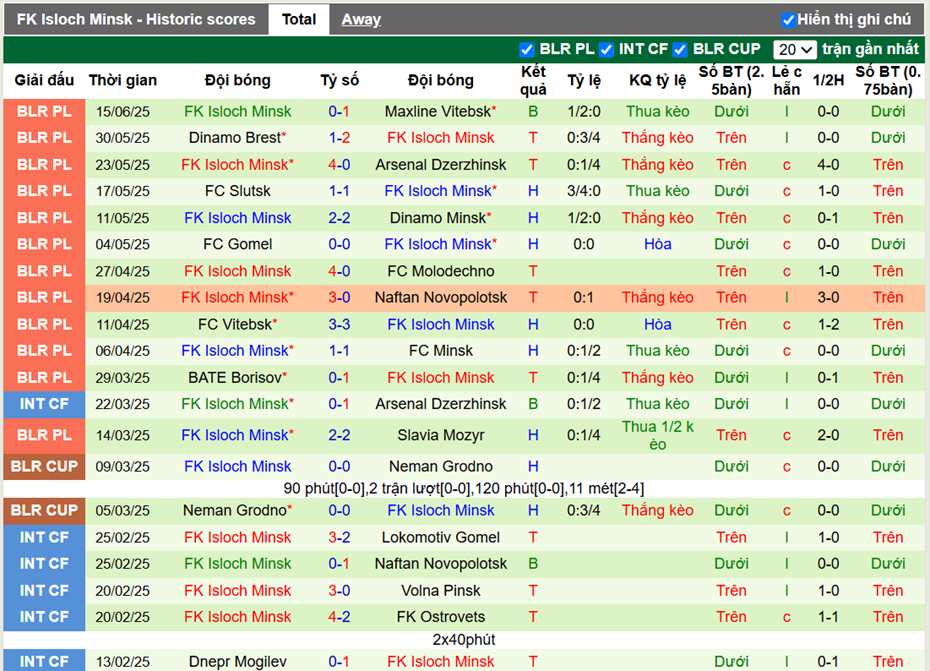Open FK Ostrovets team link
The width and height of the screenshot is (930, 671).
click(441, 617)
